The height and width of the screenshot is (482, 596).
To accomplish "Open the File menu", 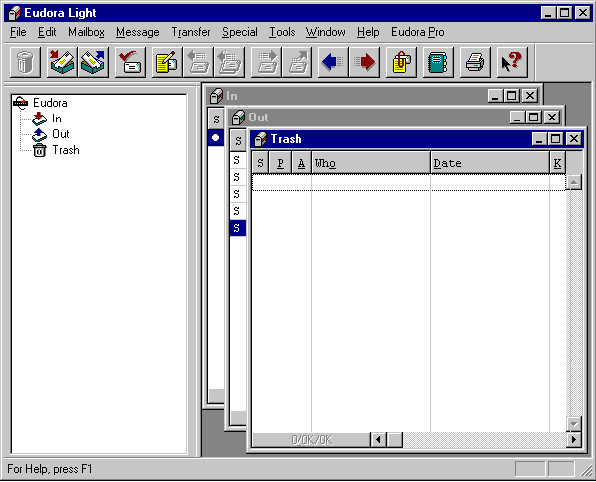I will pos(18,32).
